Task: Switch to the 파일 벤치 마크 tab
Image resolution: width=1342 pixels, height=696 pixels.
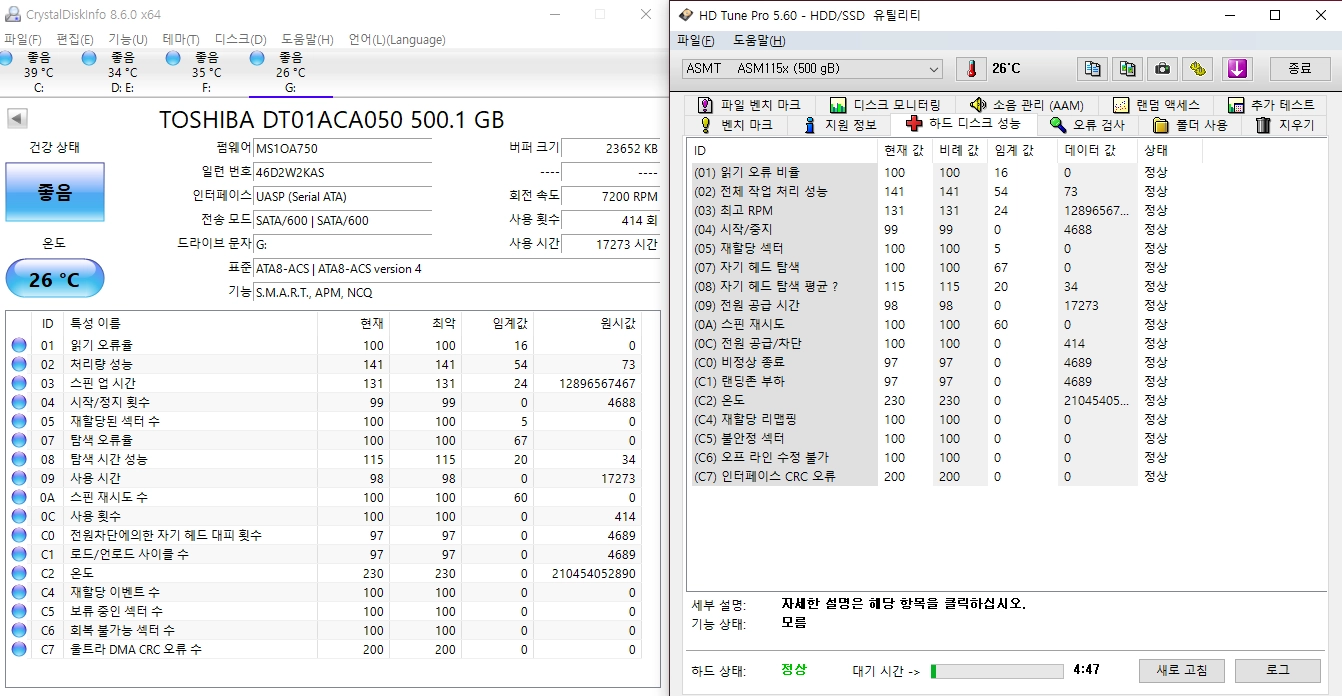Action: point(749,105)
